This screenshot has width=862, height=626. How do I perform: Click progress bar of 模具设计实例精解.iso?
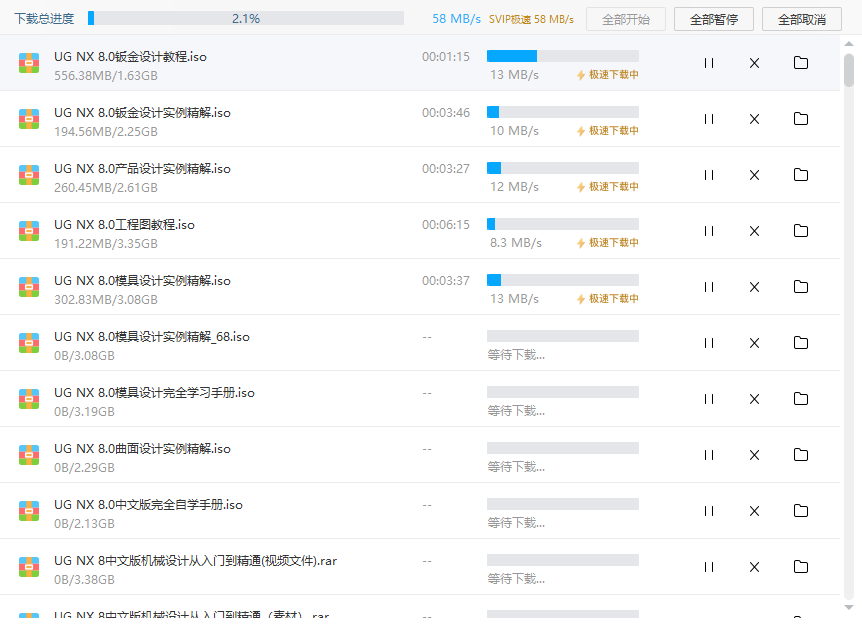click(563, 280)
